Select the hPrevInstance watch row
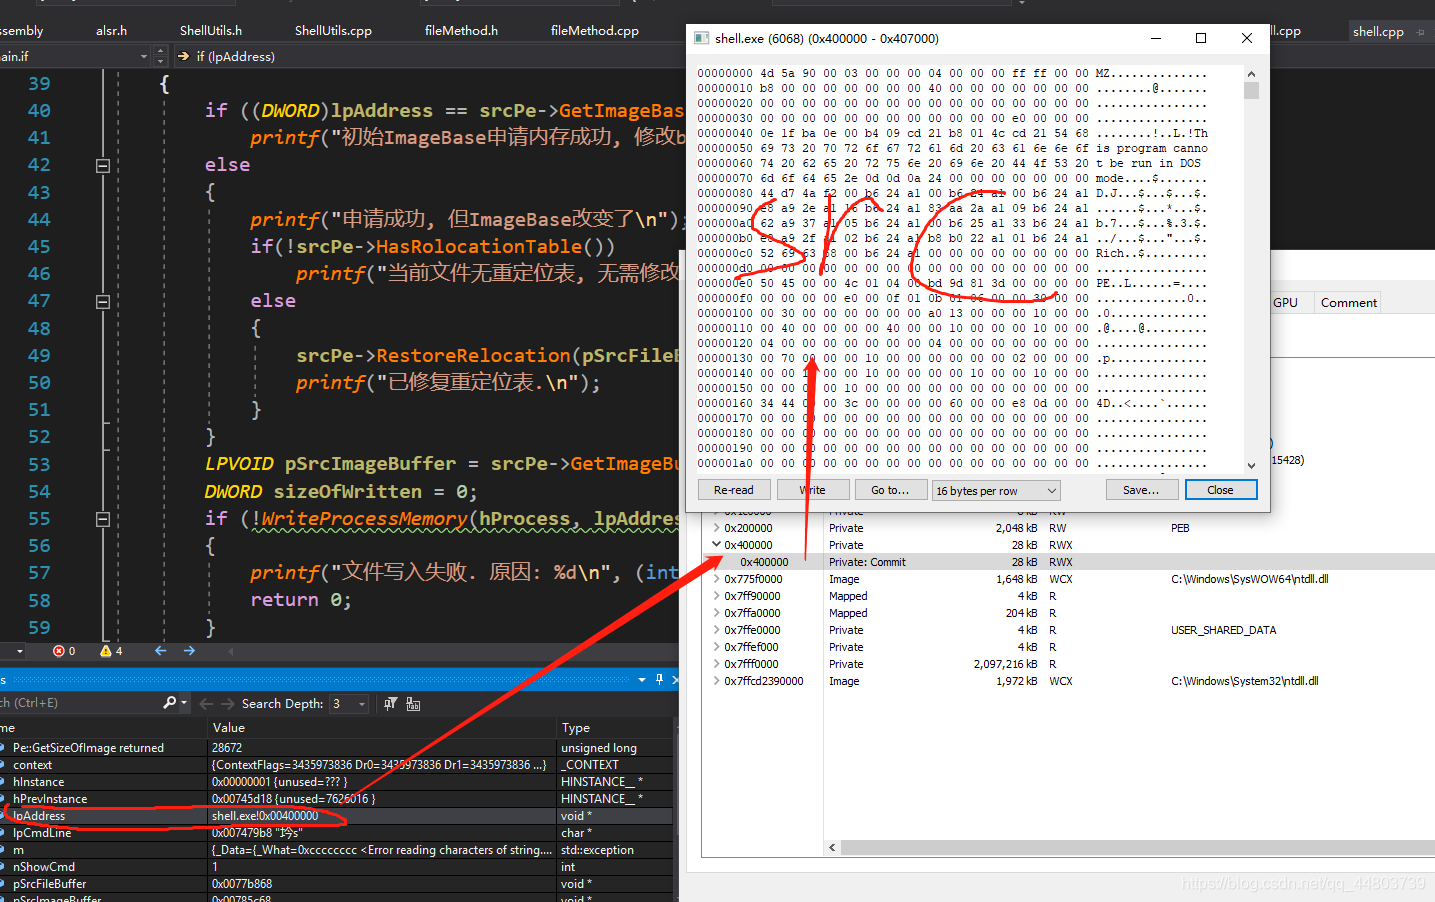Viewport: 1435px width, 902px height. 336,799
